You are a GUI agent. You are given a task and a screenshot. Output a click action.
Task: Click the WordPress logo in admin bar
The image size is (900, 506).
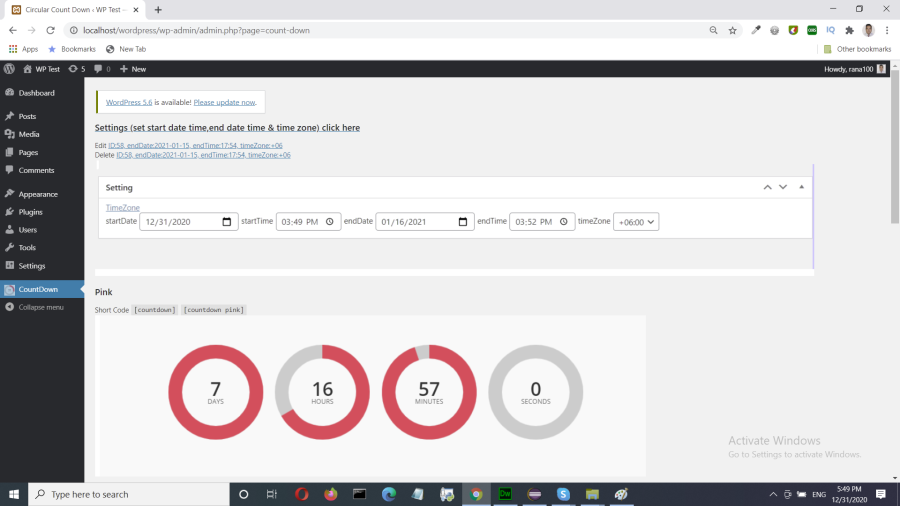coord(9,69)
